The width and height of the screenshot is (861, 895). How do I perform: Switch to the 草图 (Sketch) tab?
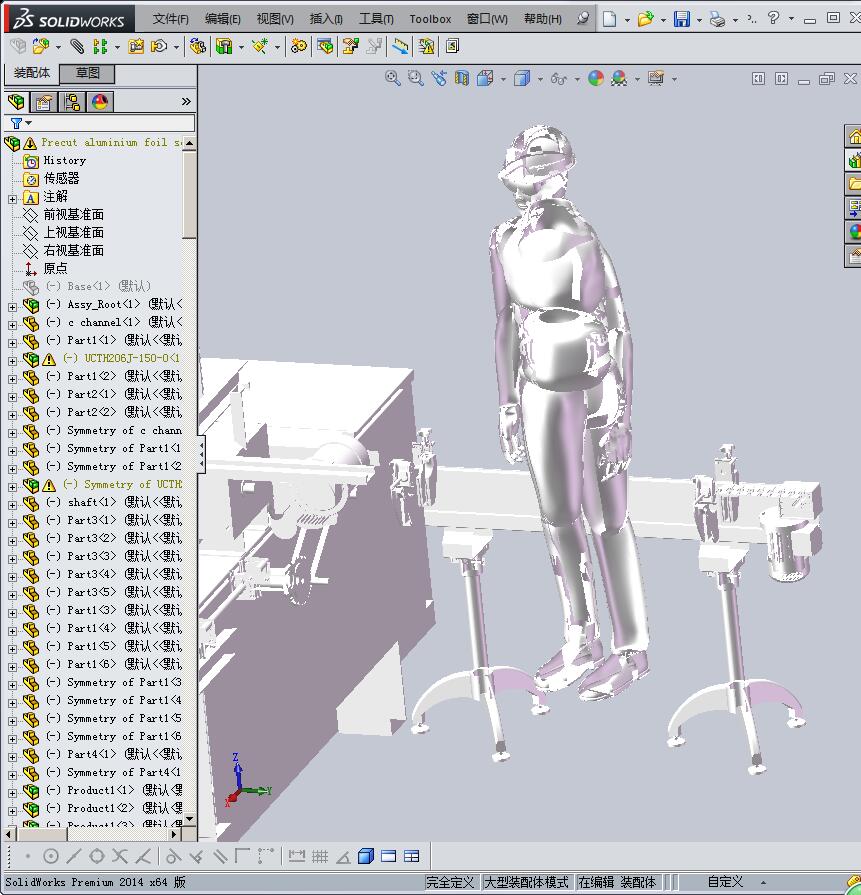click(88, 73)
